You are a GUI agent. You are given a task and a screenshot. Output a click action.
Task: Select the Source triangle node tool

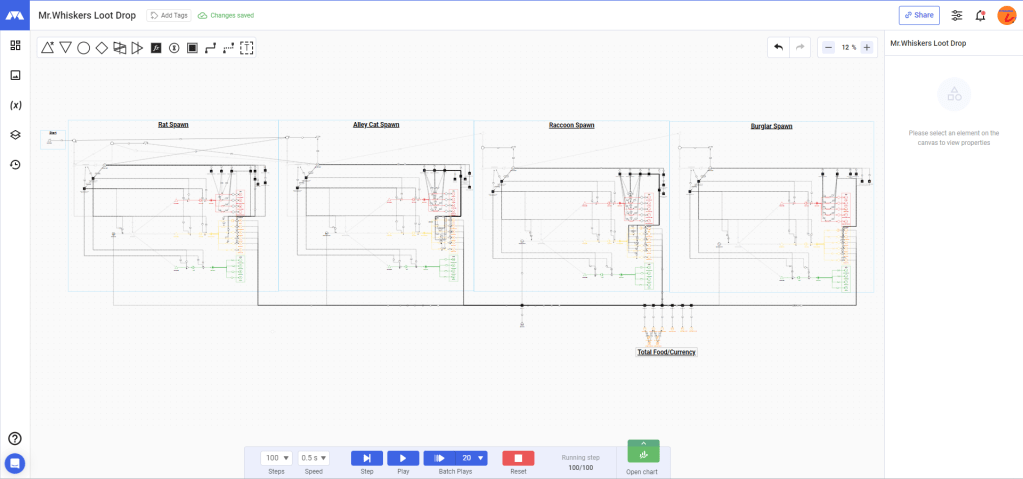click(47, 48)
